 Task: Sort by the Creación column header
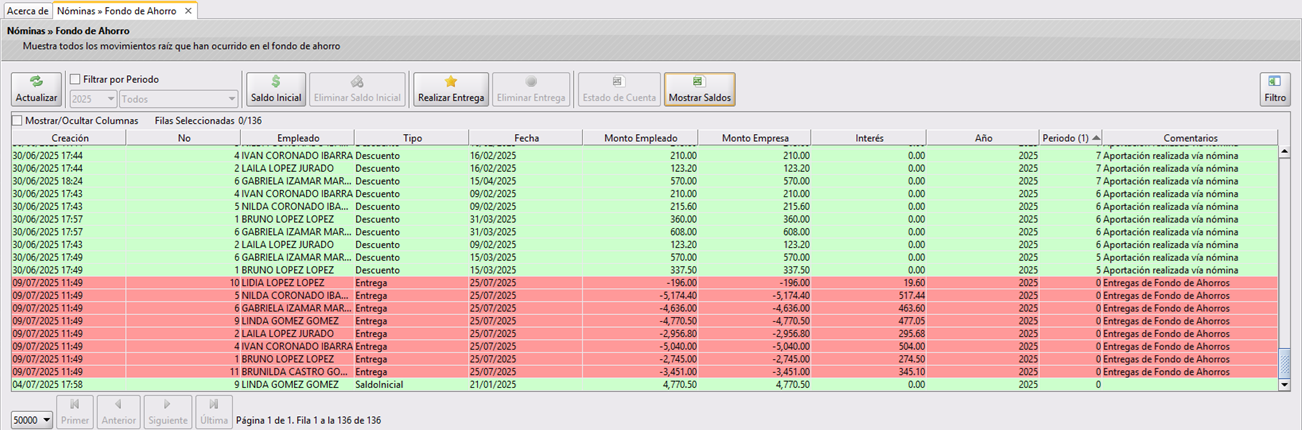tap(70, 137)
